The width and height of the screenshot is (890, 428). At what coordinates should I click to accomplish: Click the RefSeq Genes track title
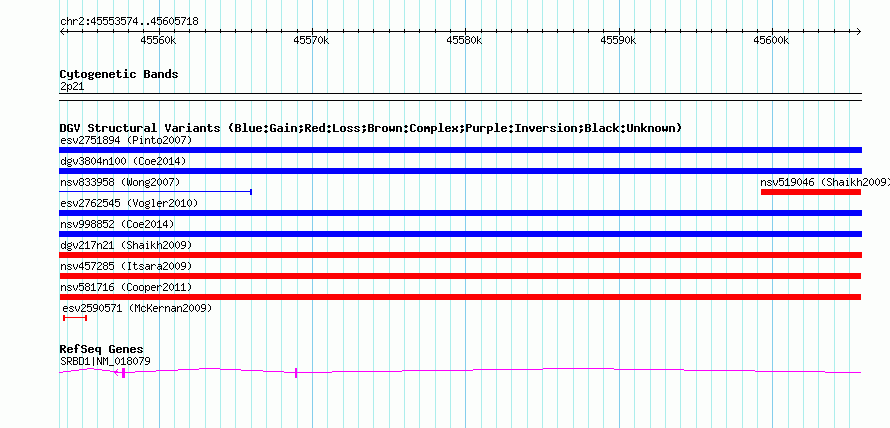tap(102, 349)
